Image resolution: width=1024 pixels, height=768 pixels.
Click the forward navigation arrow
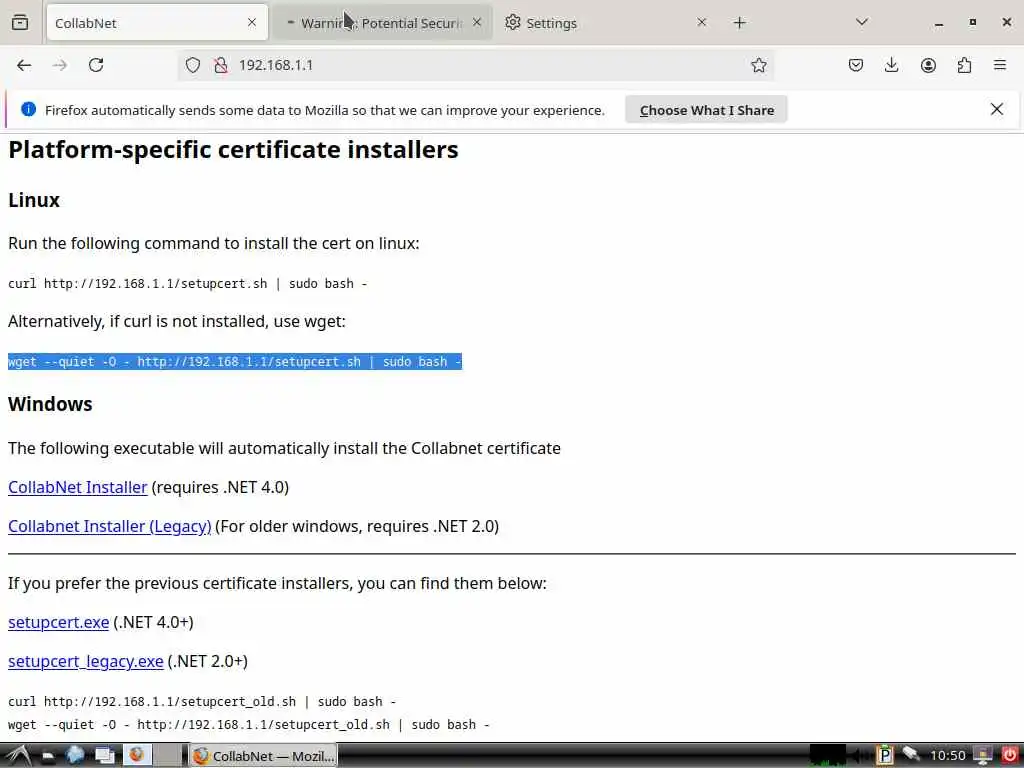point(59,65)
